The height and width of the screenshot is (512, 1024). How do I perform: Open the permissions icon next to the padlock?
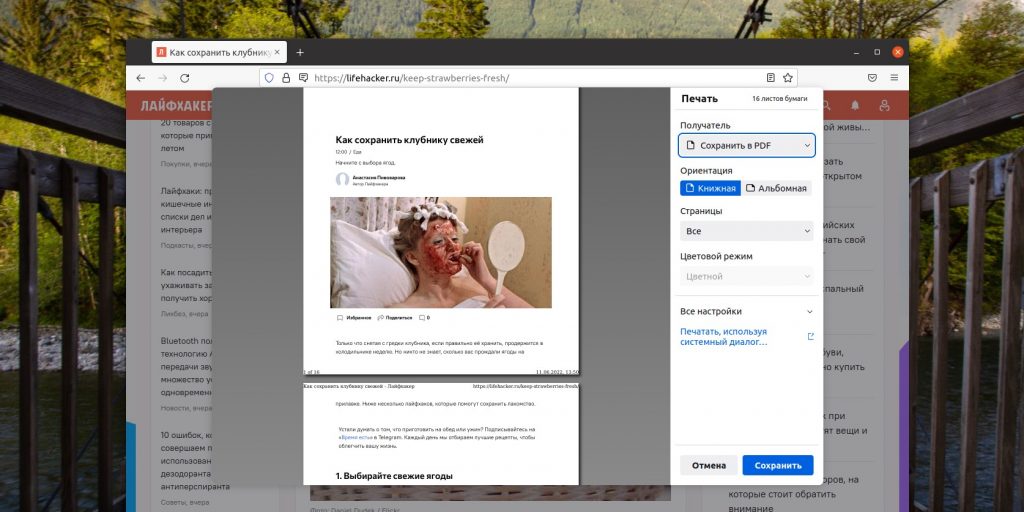click(x=303, y=78)
